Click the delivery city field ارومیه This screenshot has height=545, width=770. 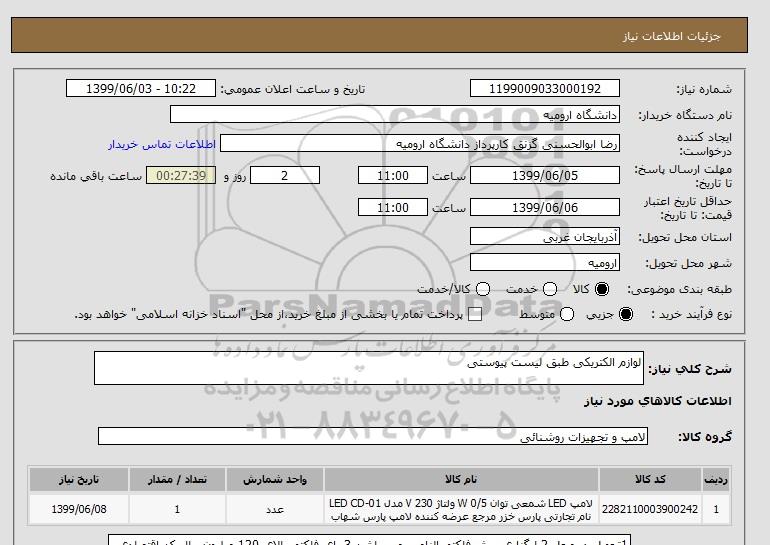pyautogui.click(x=545, y=263)
